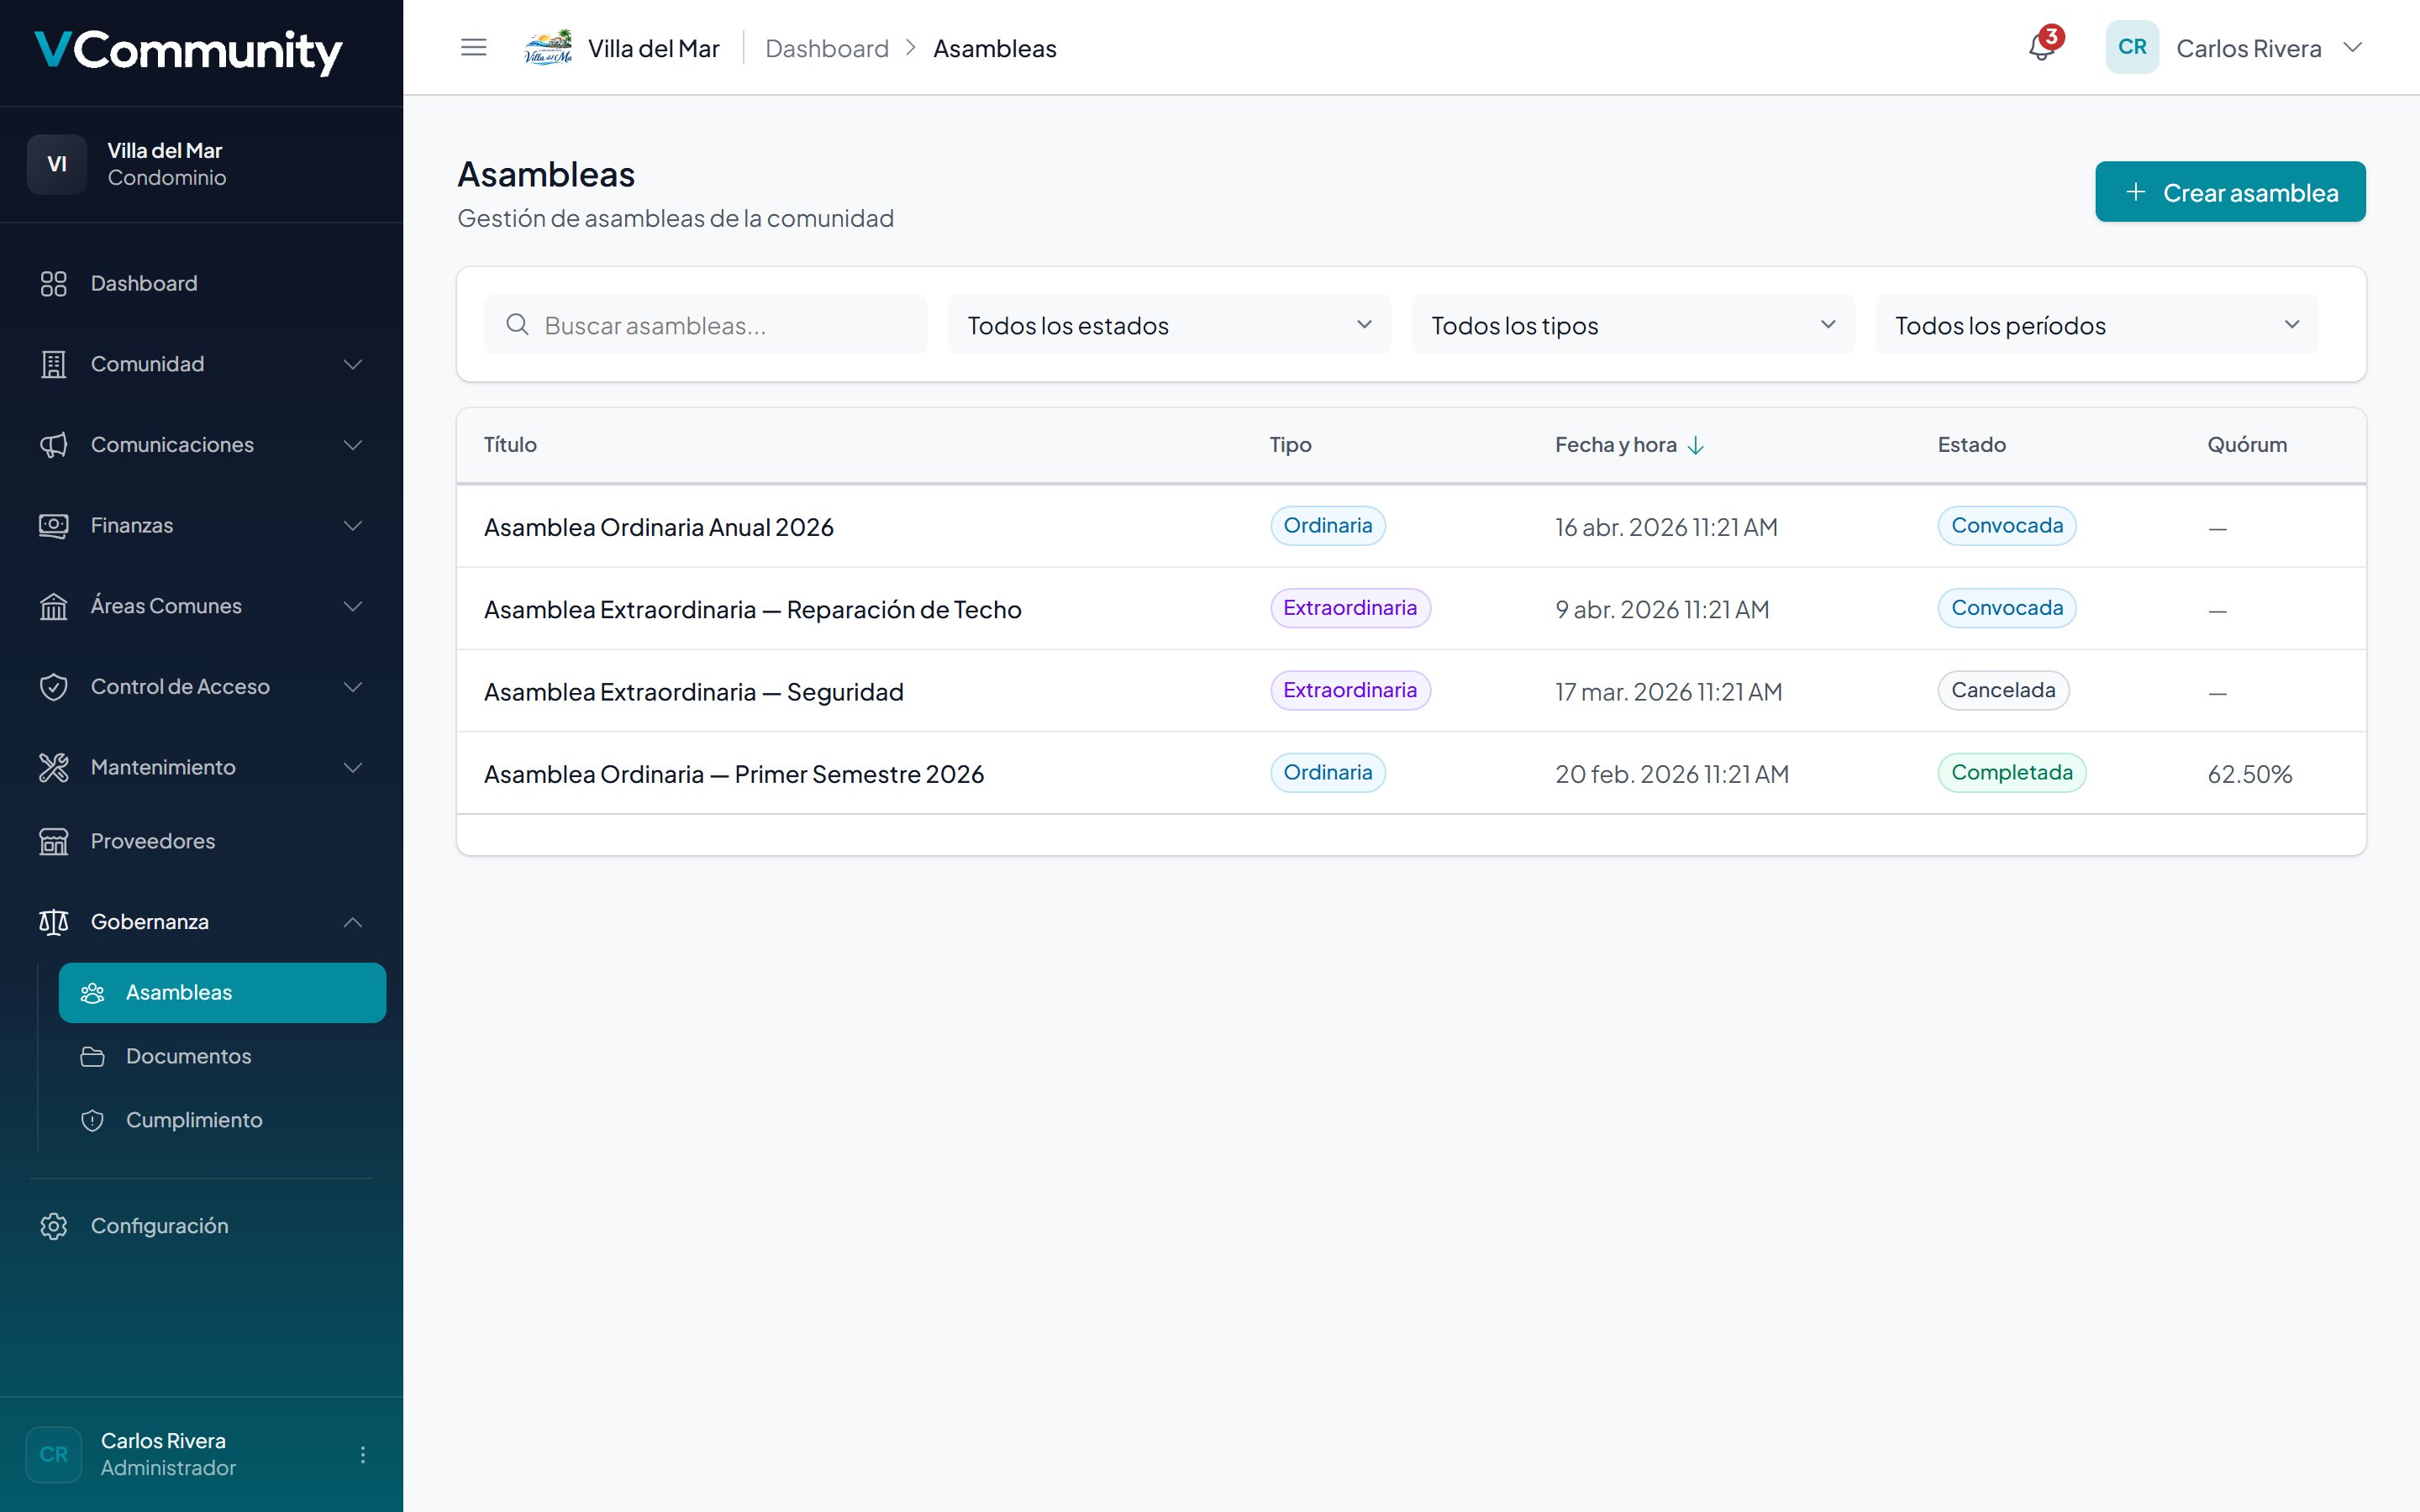Click the Asambleas people icon
The width and height of the screenshot is (2420, 1512).
point(92,993)
